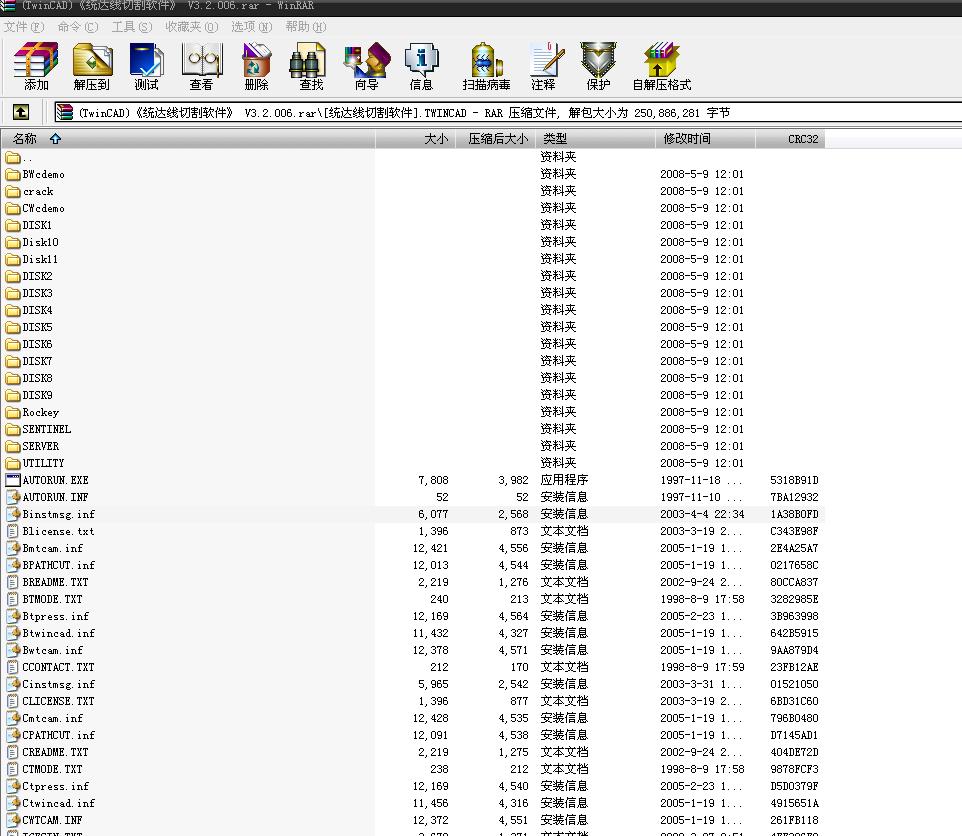Click the archive path address field
Viewport: 962px width, 836px height.
pos(508,112)
